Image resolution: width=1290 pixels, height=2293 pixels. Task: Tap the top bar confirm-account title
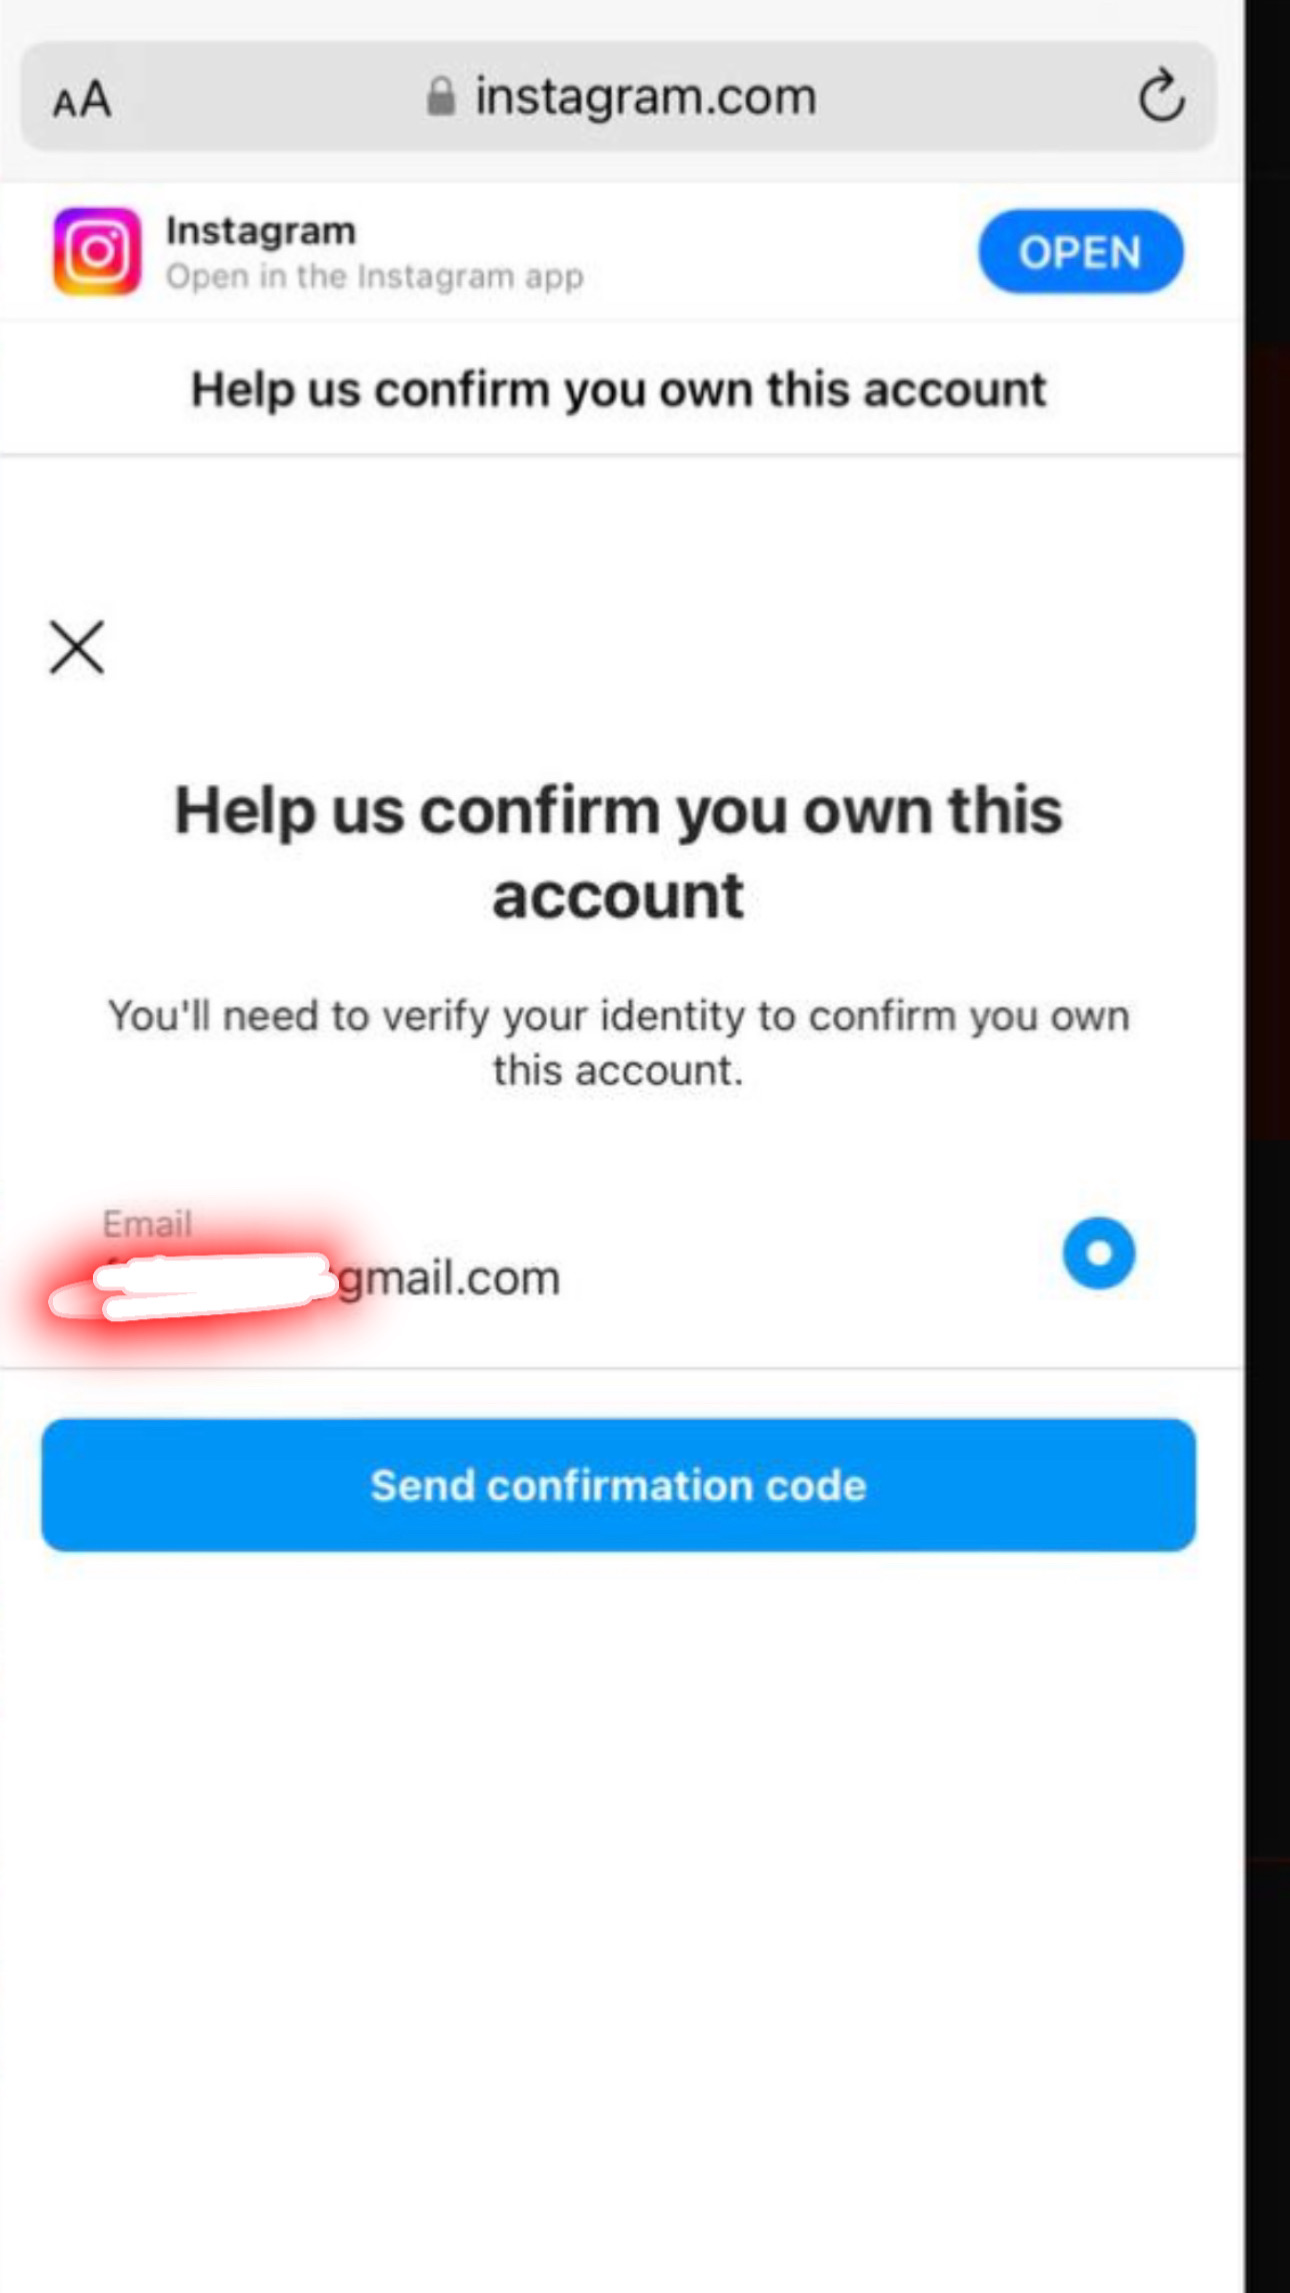tap(619, 389)
